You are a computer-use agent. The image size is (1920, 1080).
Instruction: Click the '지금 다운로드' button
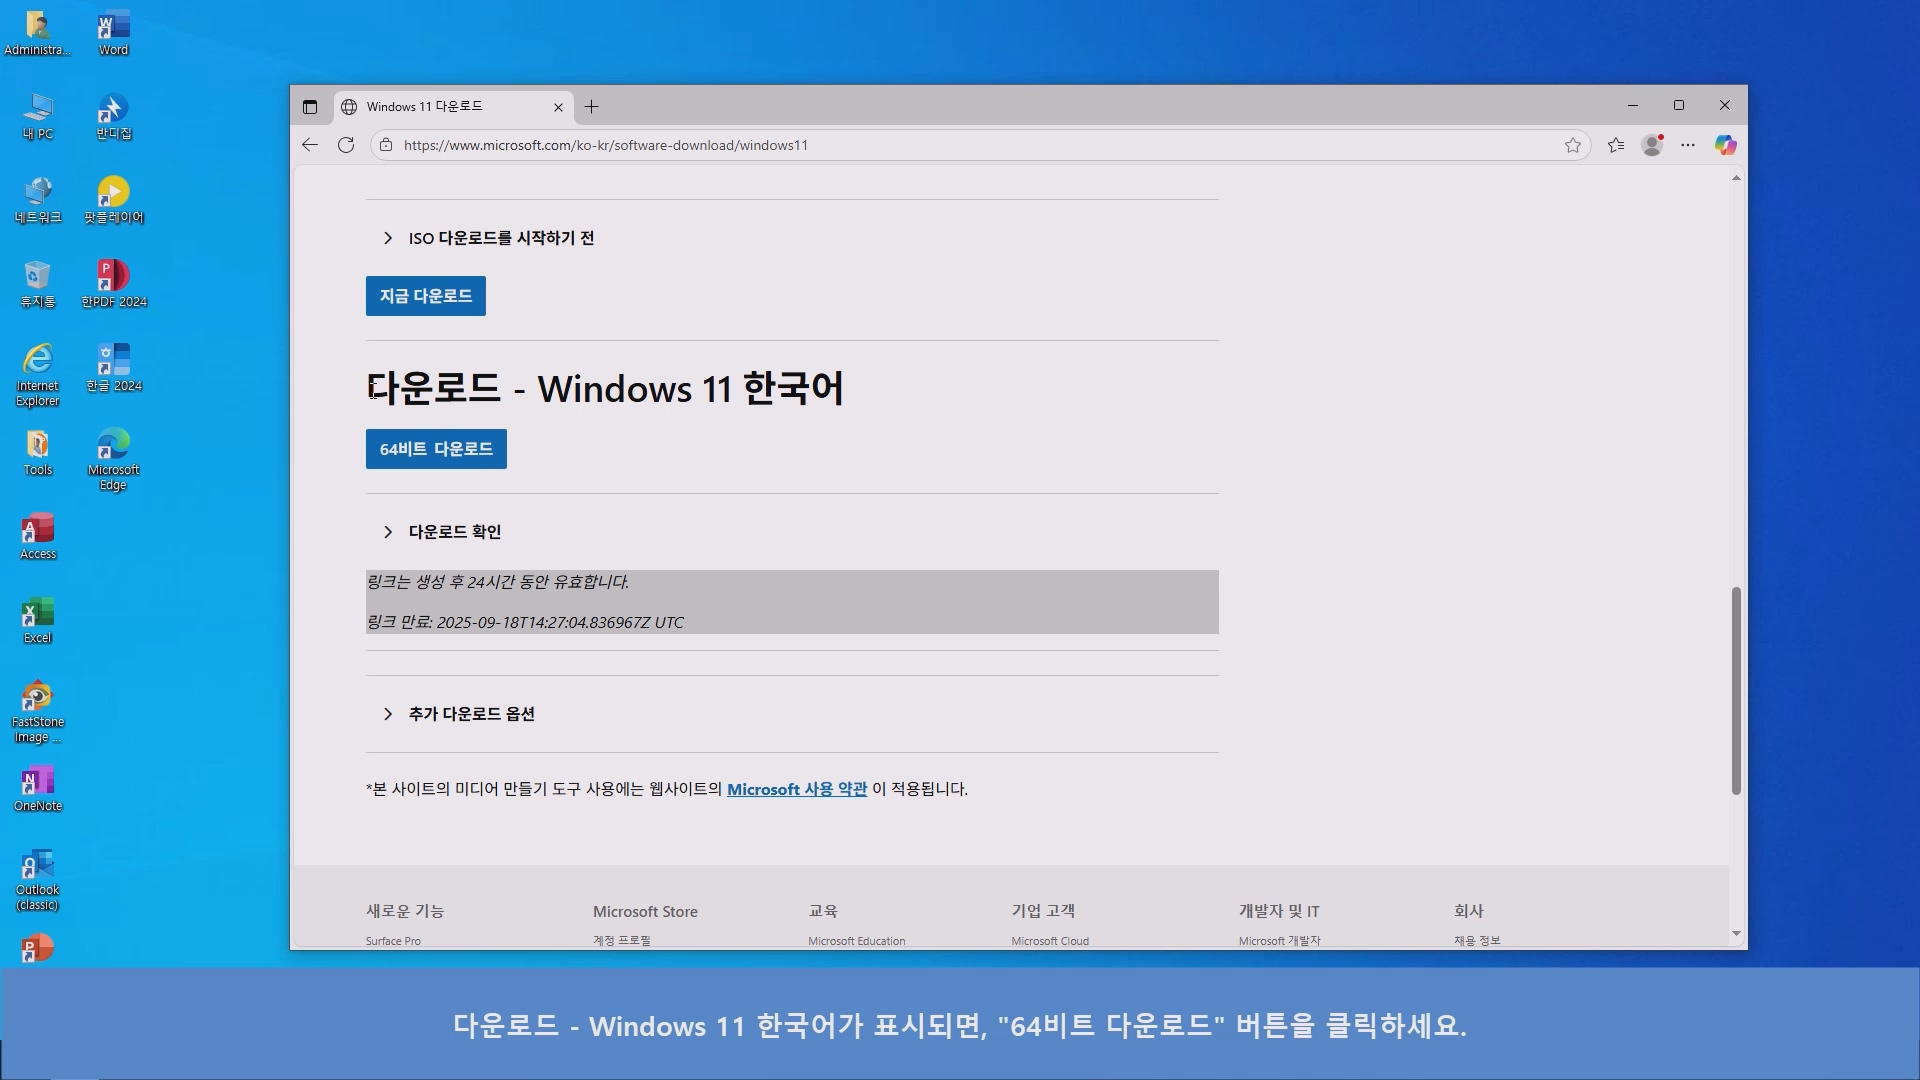pyautogui.click(x=425, y=296)
